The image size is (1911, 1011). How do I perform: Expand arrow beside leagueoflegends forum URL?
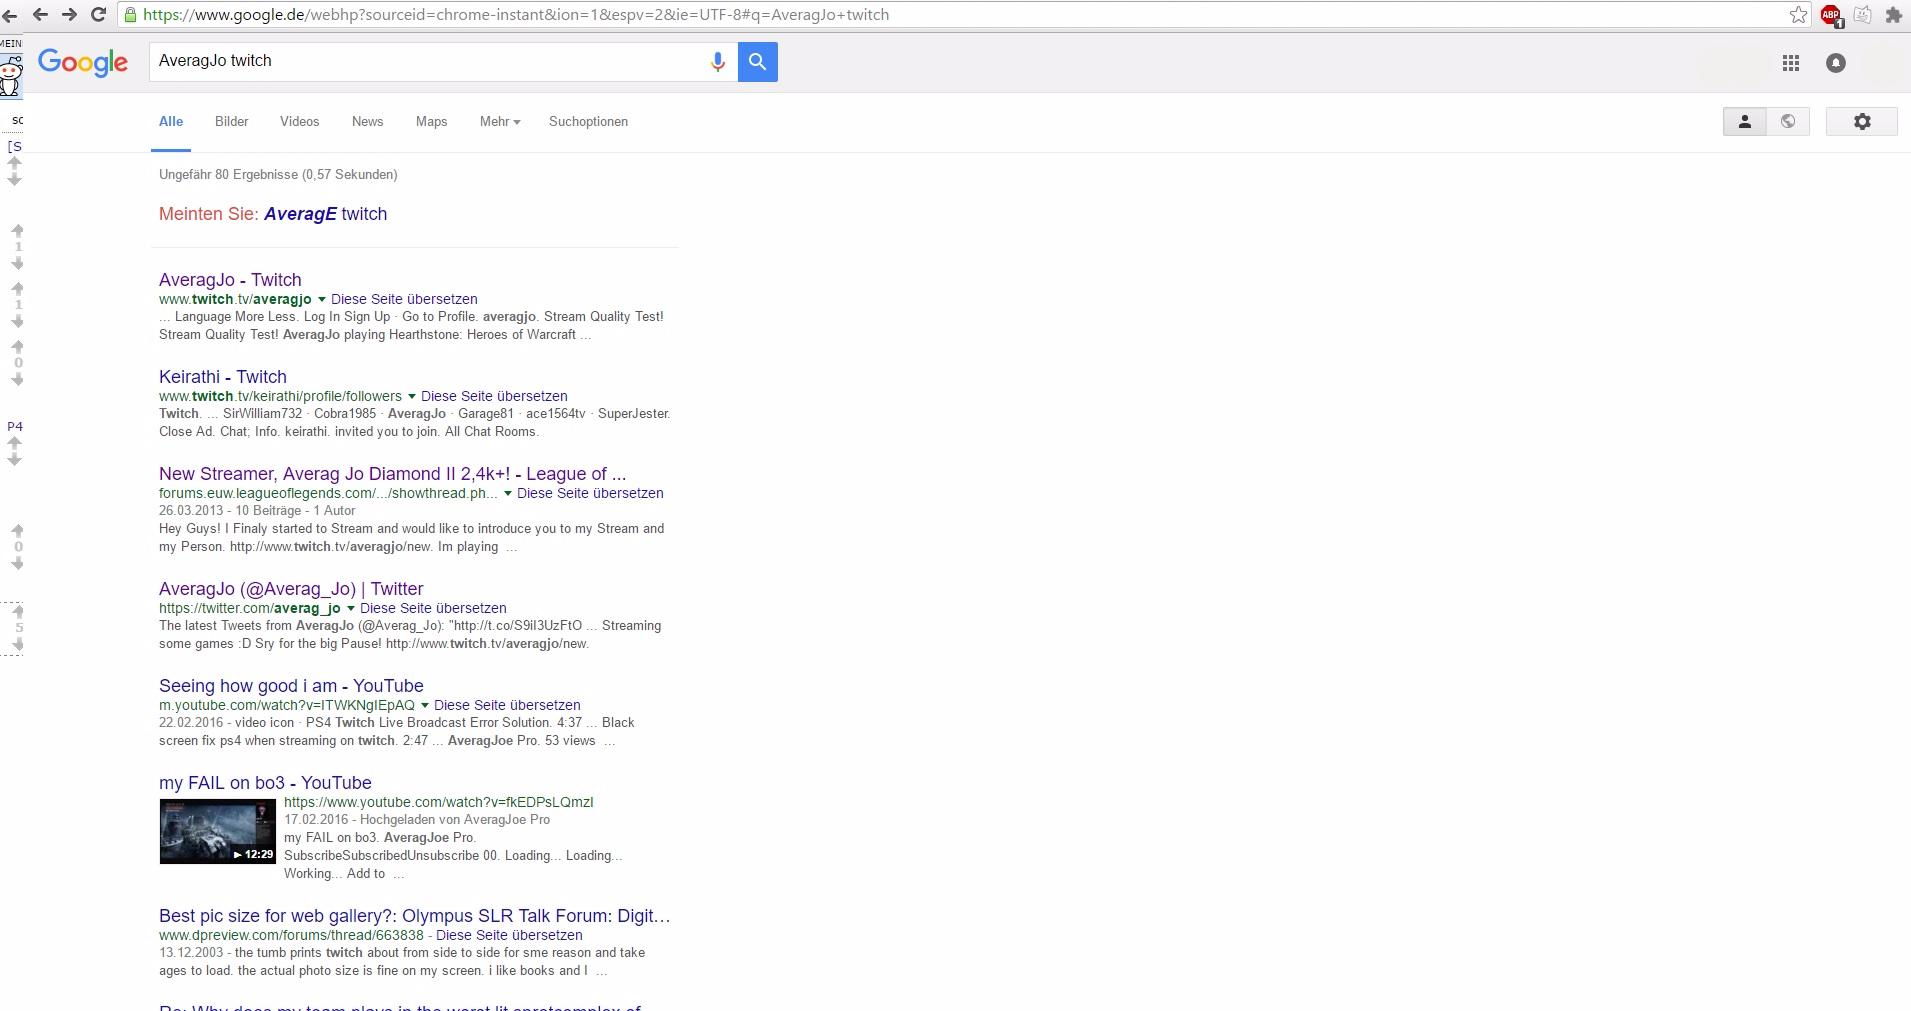[x=507, y=494]
